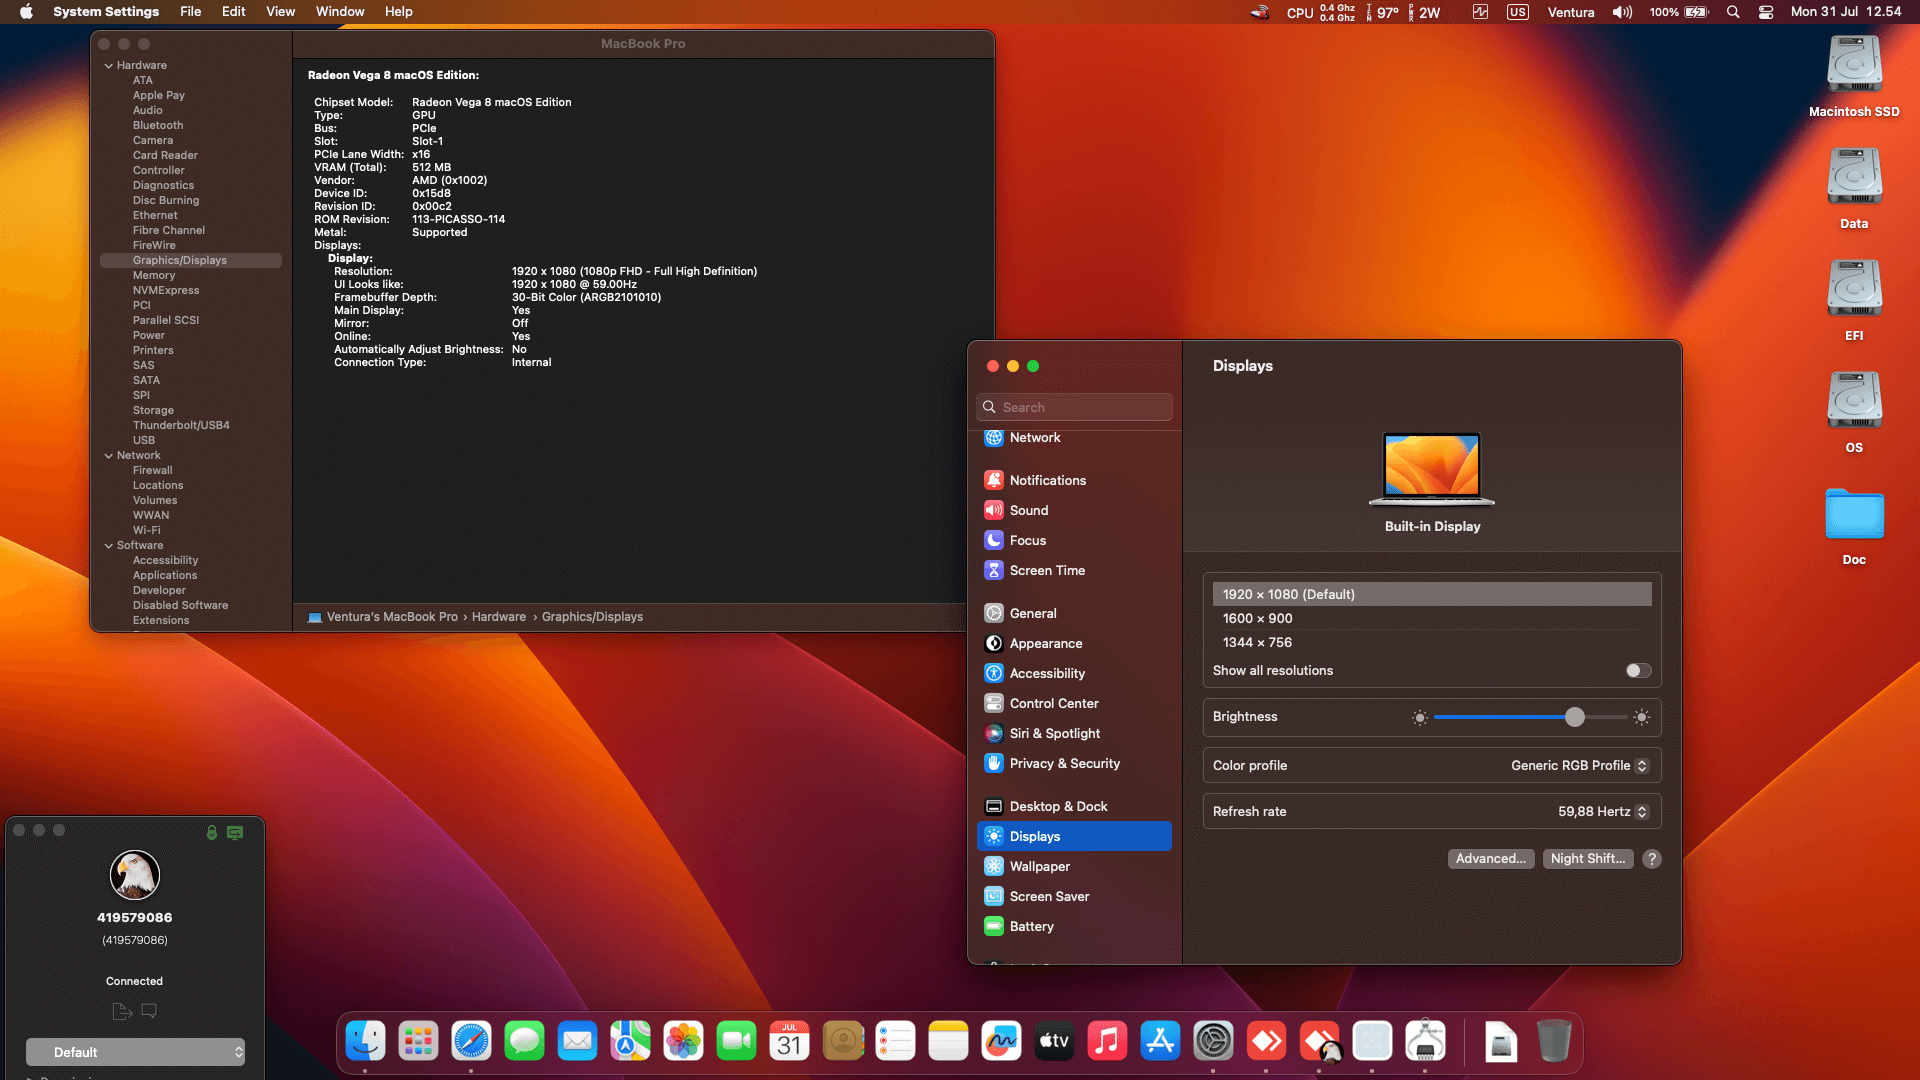Select Memory in System Information sidebar
The width and height of the screenshot is (1920, 1080).
(x=154, y=276)
